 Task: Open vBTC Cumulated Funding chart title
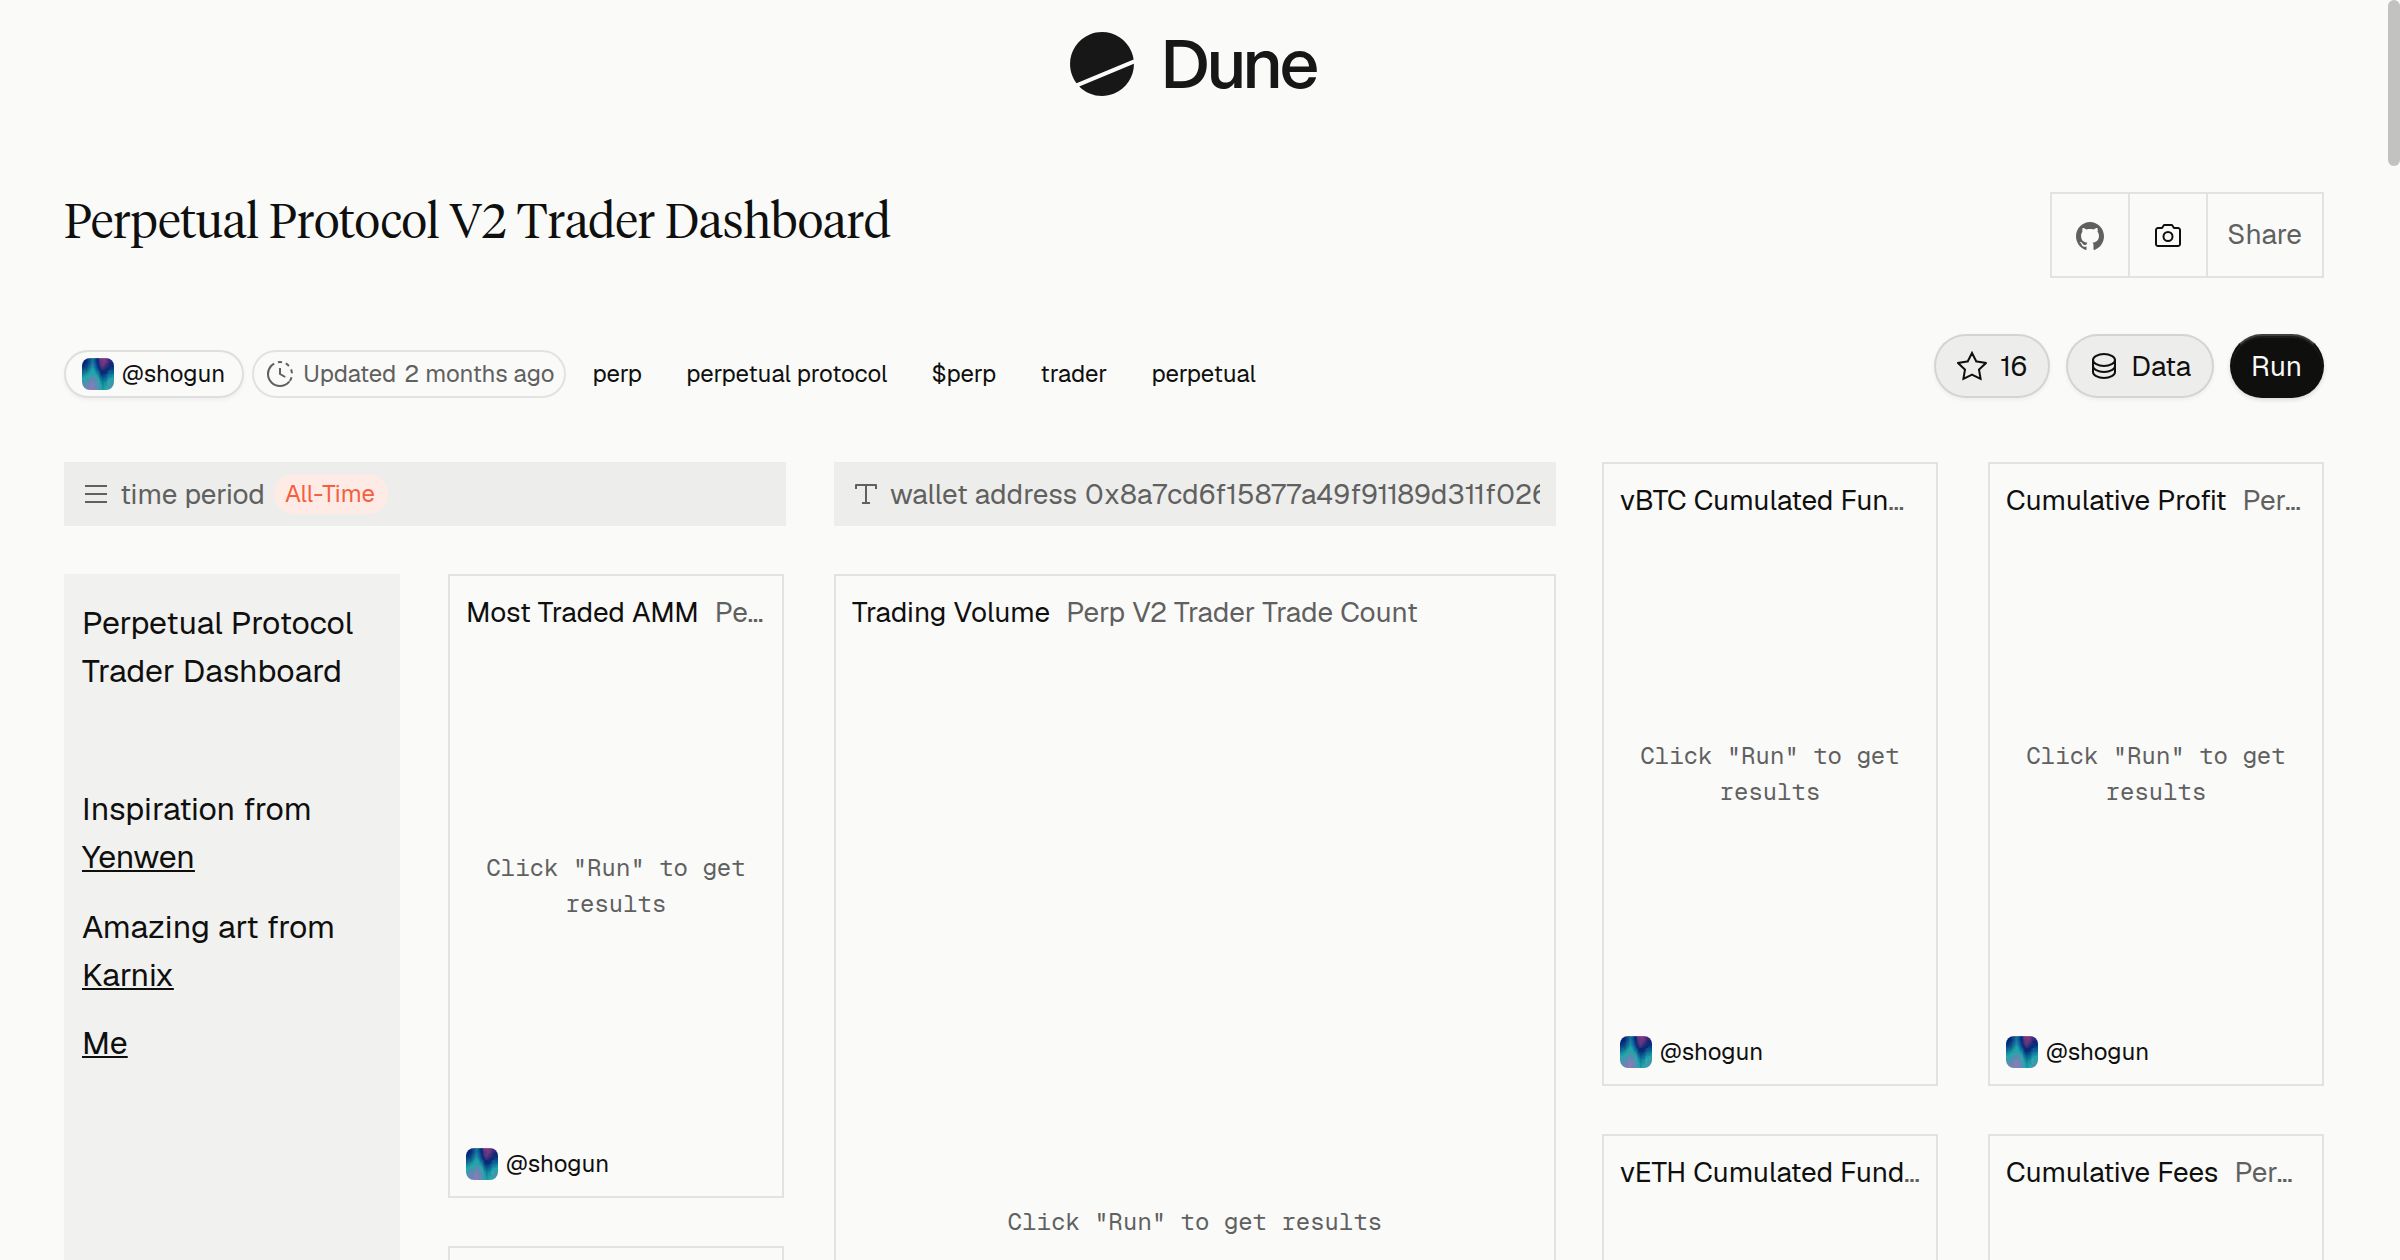click(x=1762, y=500)
